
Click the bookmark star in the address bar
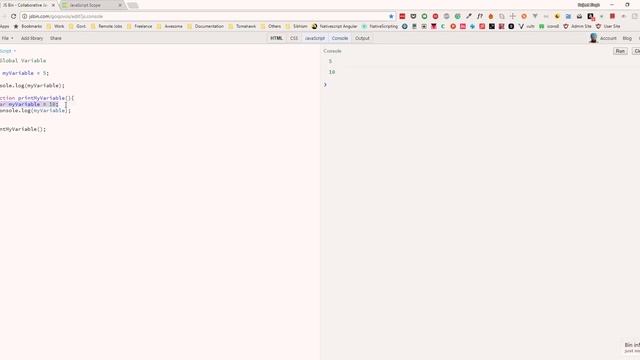[x=391, y=16]
